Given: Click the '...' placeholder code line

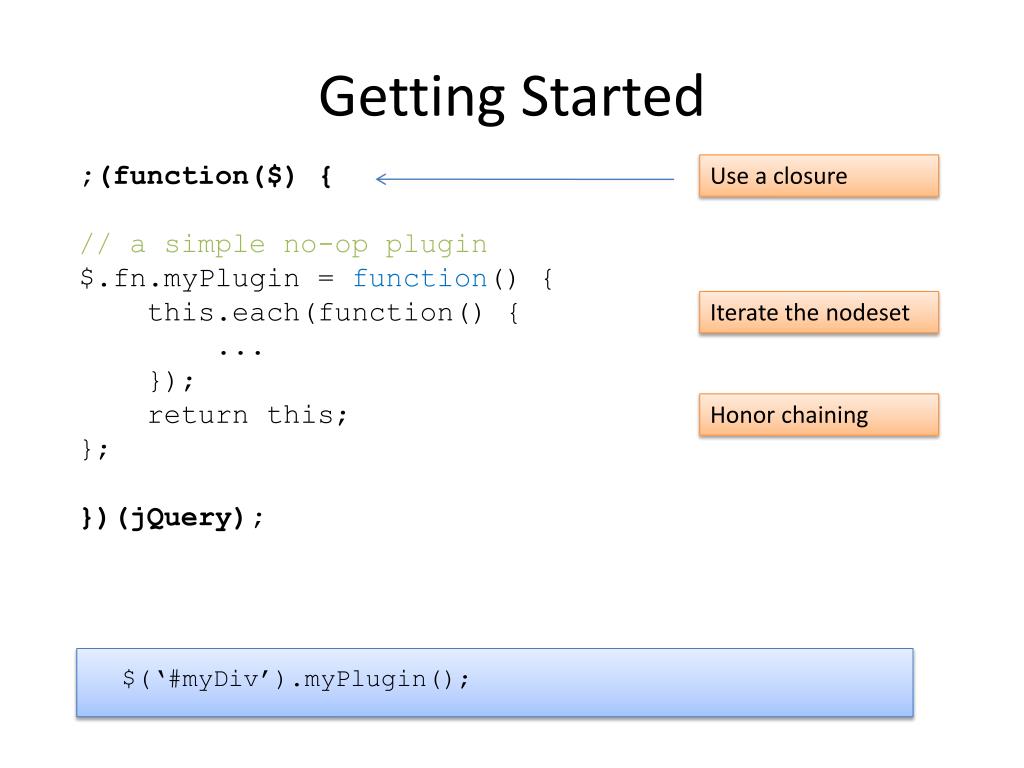Looking at the screenshot, I should pos(240,351).
